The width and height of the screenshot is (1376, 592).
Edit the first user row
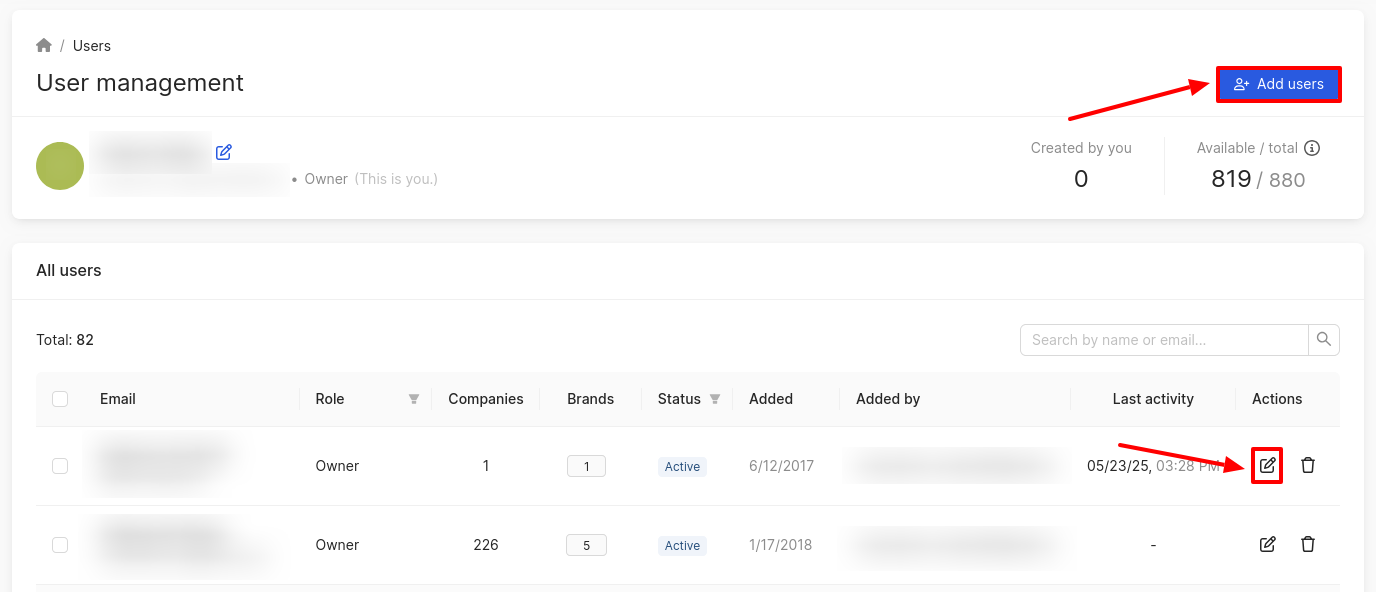tap(1267, 466)
